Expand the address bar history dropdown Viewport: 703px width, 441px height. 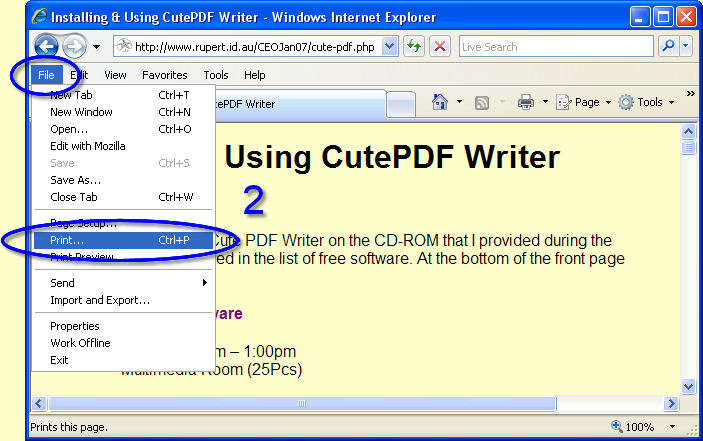[x=390, y=47]
